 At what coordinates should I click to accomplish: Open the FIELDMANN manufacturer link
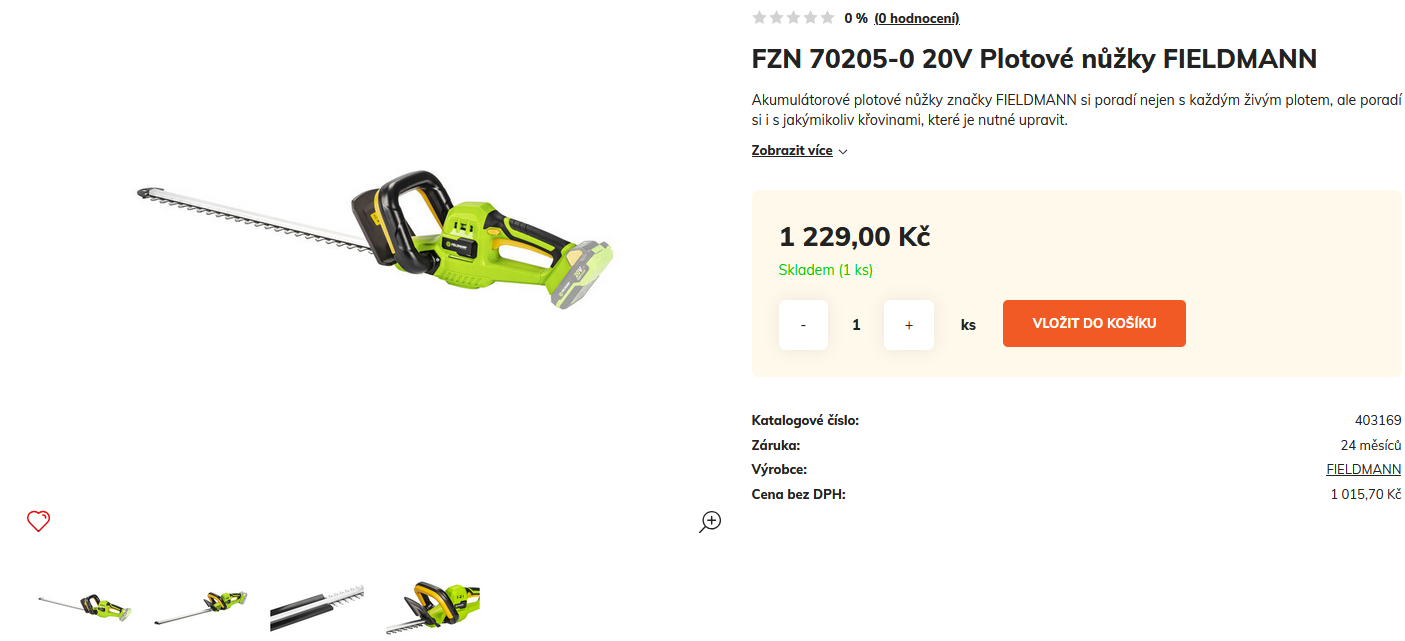click(x=1364, y=470)
